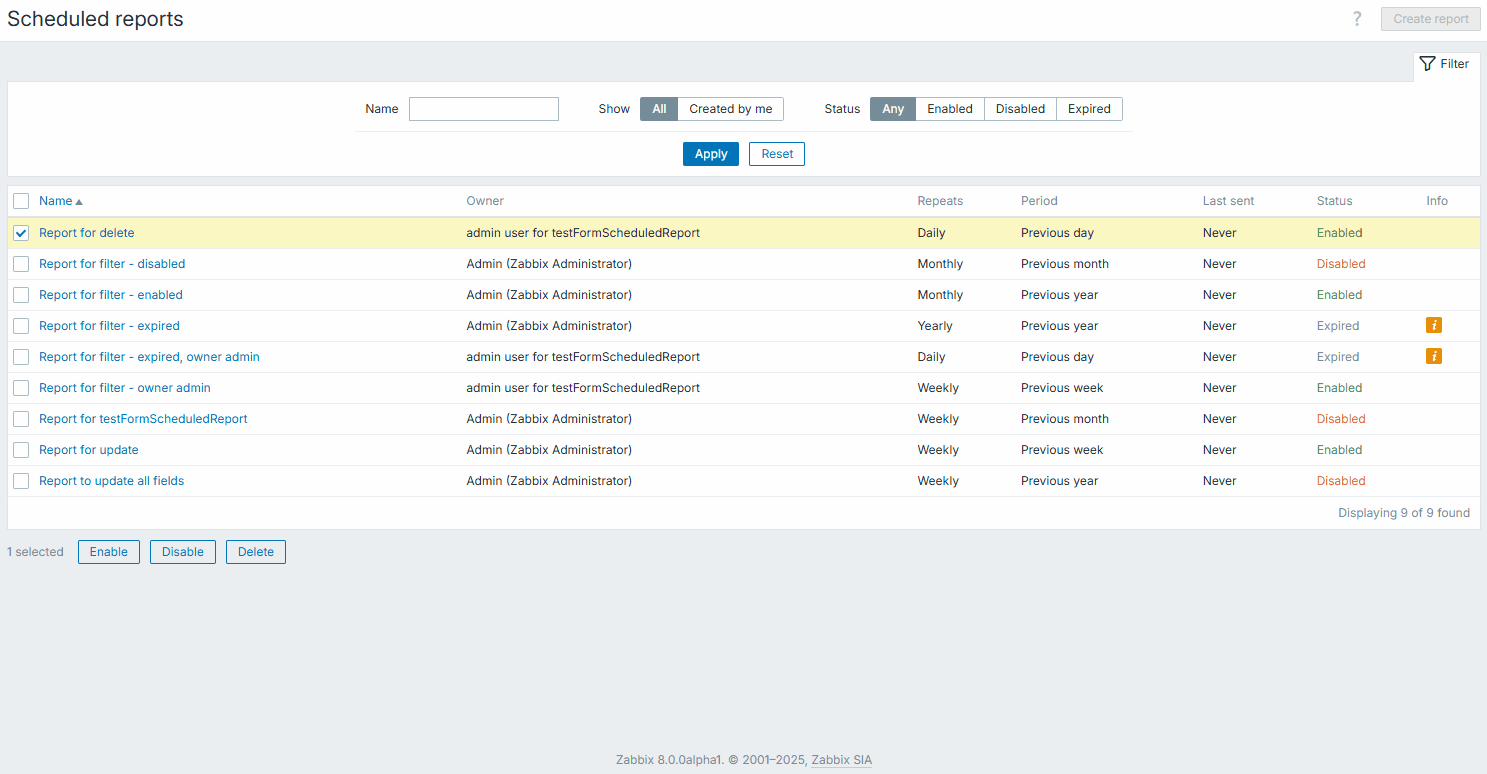Toggle the select-all checkbox in table header

tap(21, 201)
